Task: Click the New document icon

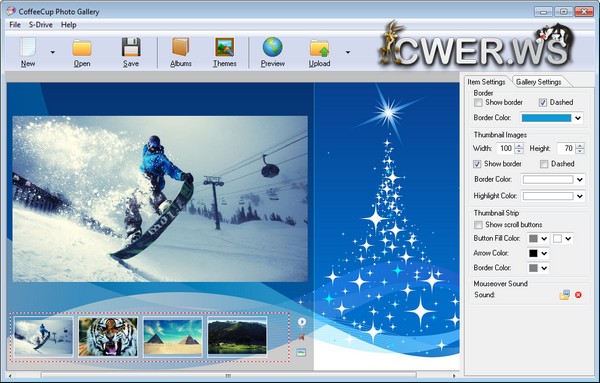Action: [28, 47]
